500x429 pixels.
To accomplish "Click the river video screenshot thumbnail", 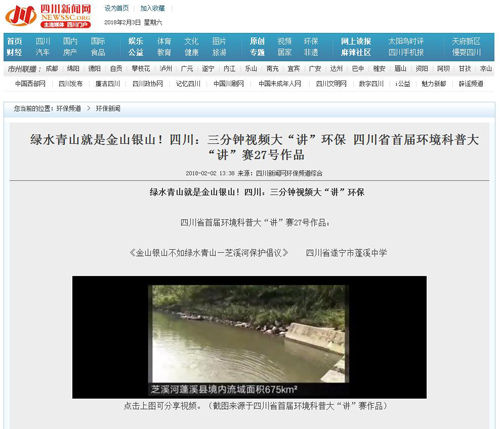I will coord(249,337).
